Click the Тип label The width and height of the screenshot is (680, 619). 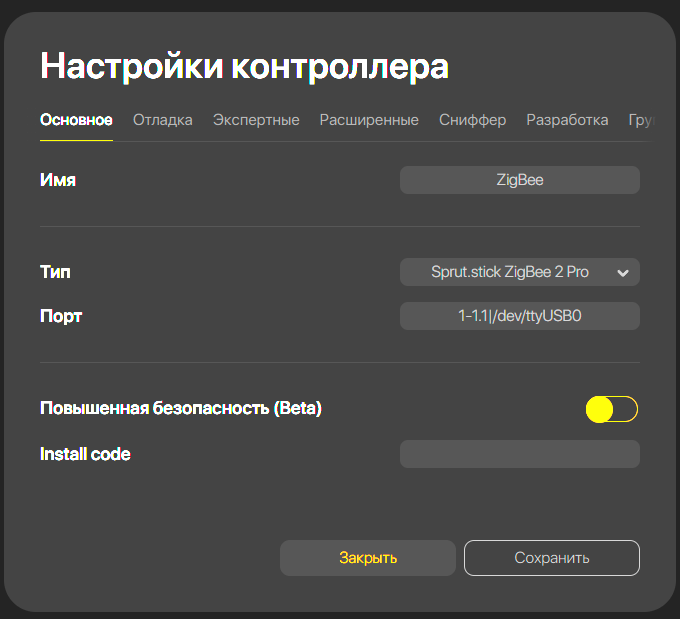point(55,272)
